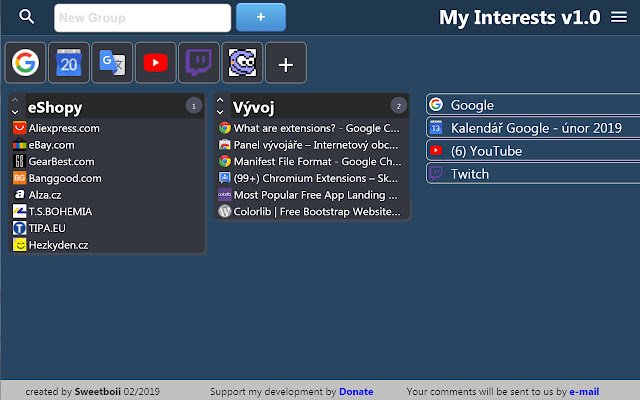Select the Twitch open tab entry
640x400 pixels.
tap(533, 173)
